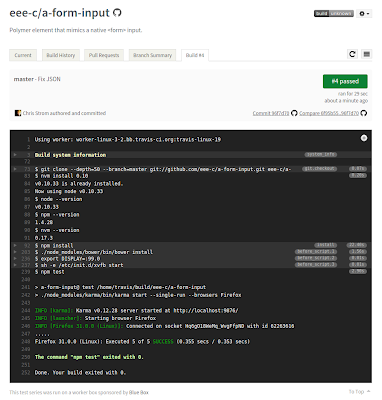The image size is (382, 400).
Task: Click 'The command npm test exited with 0' line
Action: click(x=89, y=357)
